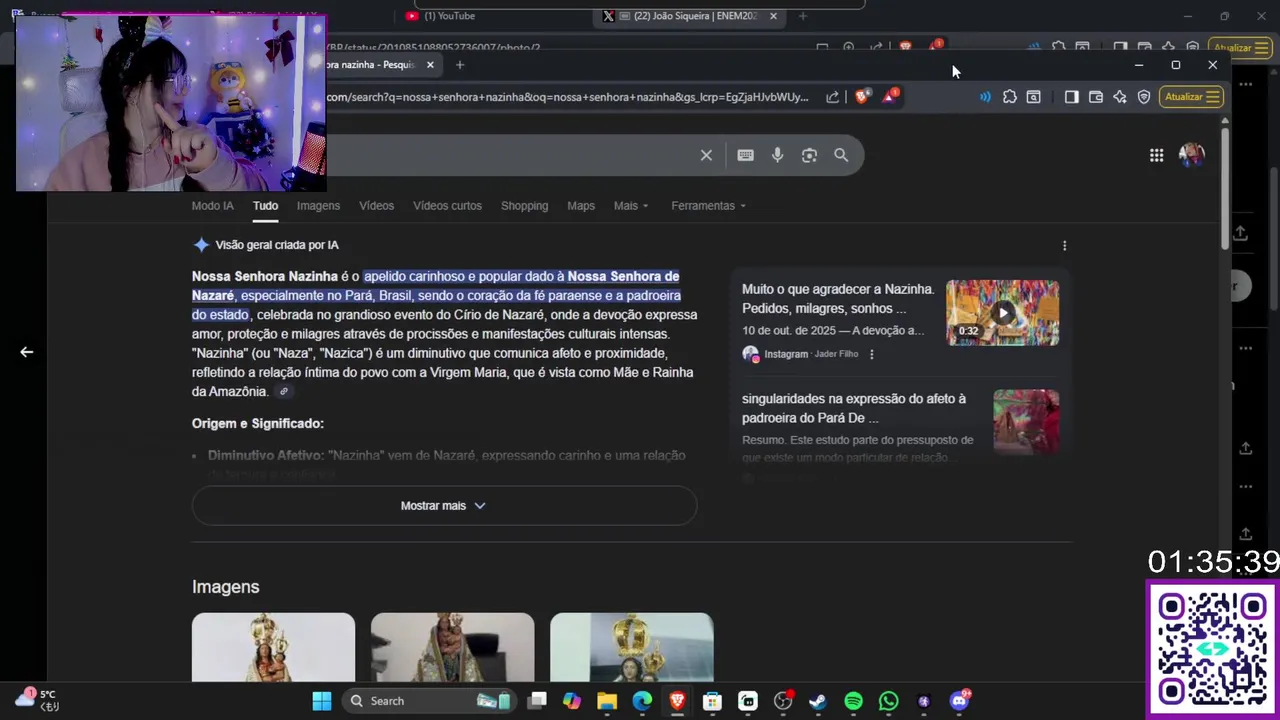Viewport: 1280px width, 720px height.
Task: Open WhatsApp from the taskbar
Action: [888, 701]
